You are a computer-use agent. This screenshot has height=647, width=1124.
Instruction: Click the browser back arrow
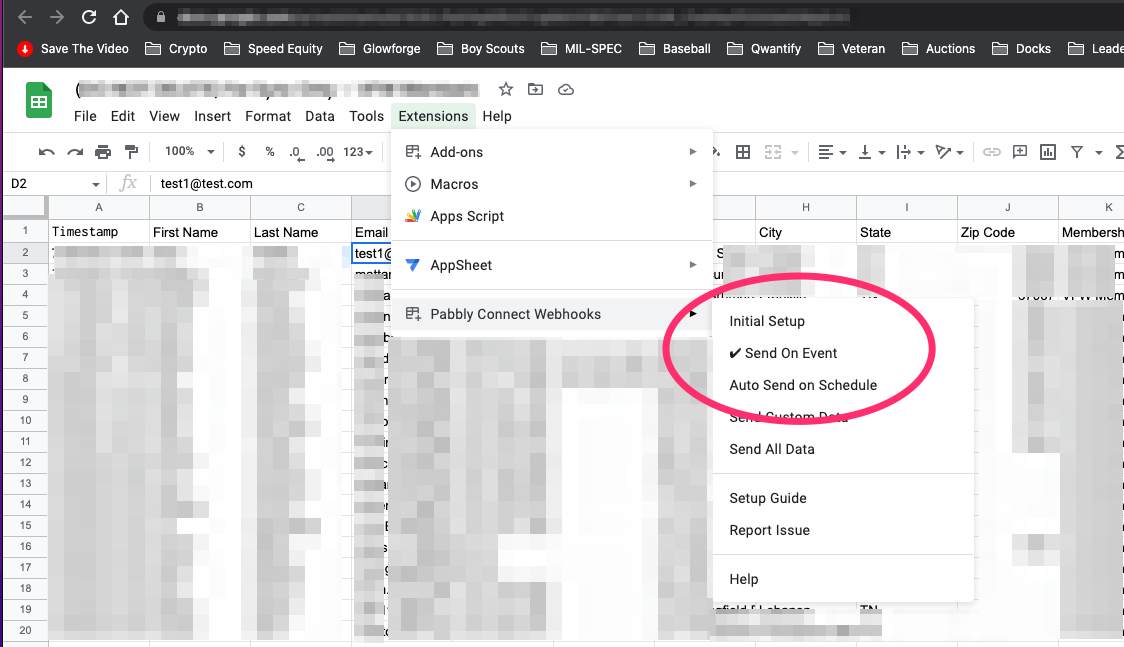tap(25, 17)
